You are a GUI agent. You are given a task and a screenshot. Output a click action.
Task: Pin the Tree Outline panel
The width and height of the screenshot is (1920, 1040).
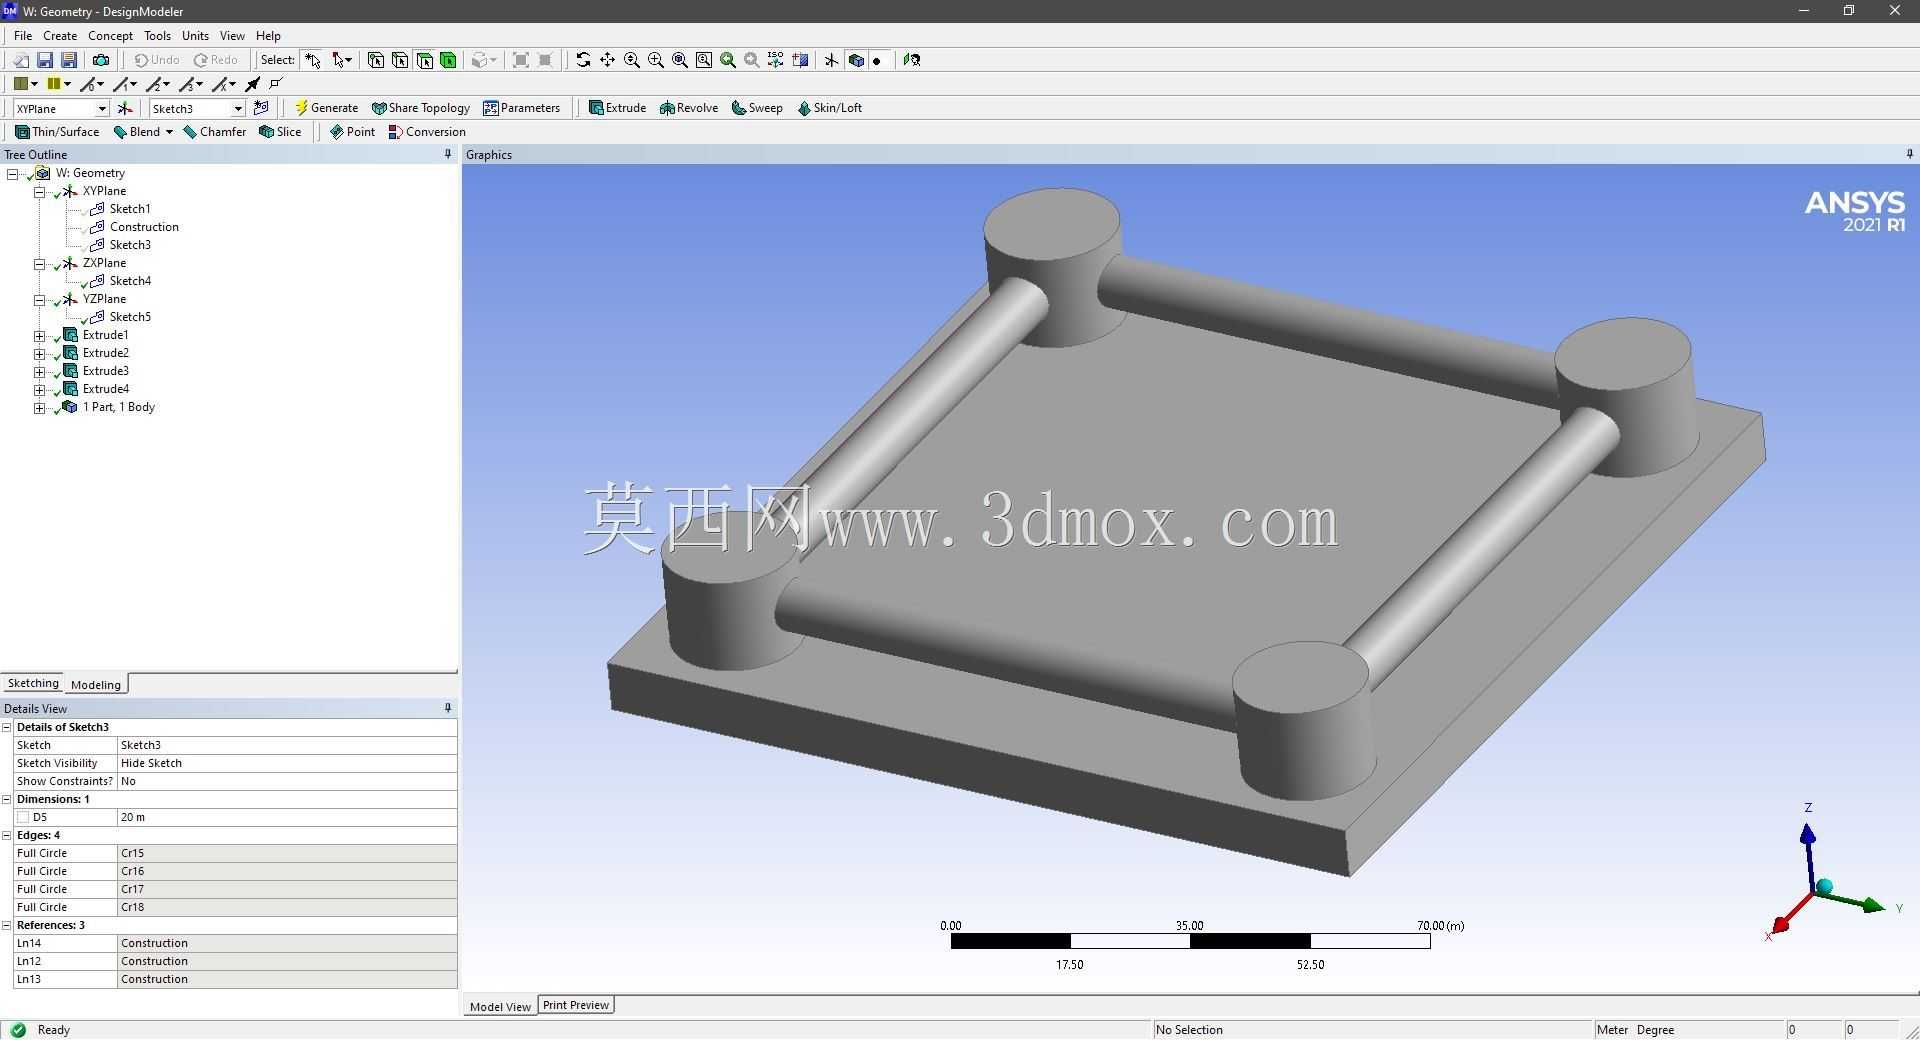click(448, 154)
